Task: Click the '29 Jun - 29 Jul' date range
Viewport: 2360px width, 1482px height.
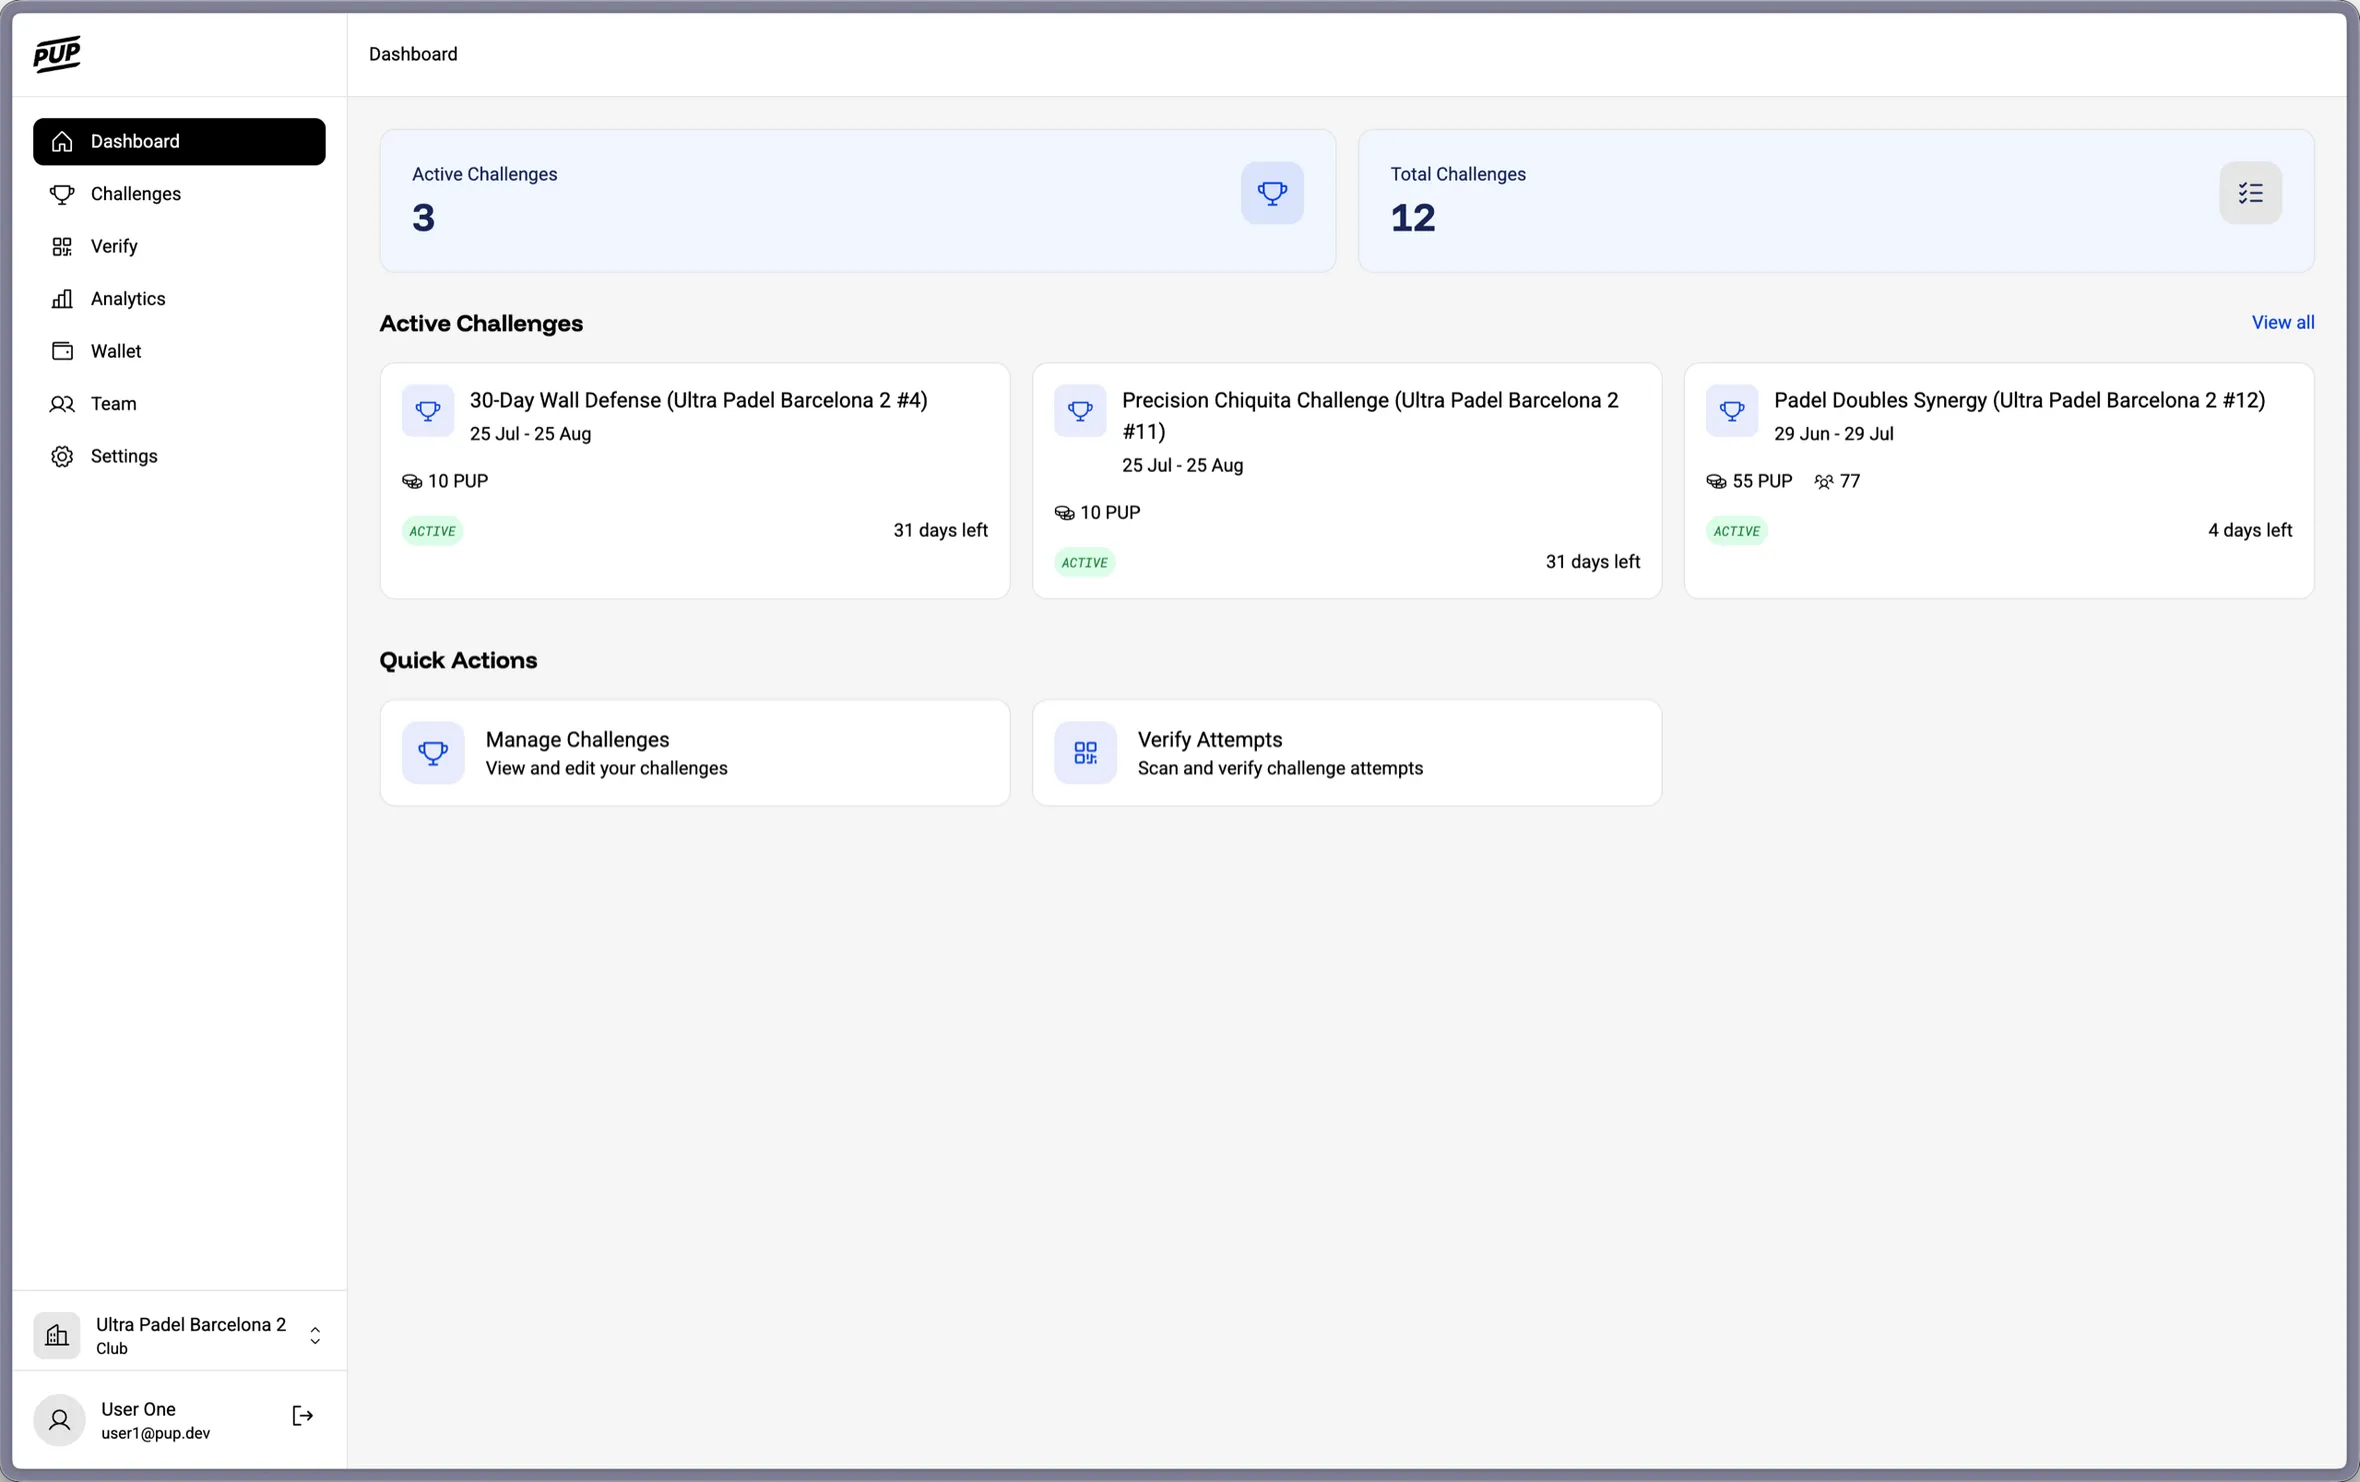Action: click(x=1833, y=434)
